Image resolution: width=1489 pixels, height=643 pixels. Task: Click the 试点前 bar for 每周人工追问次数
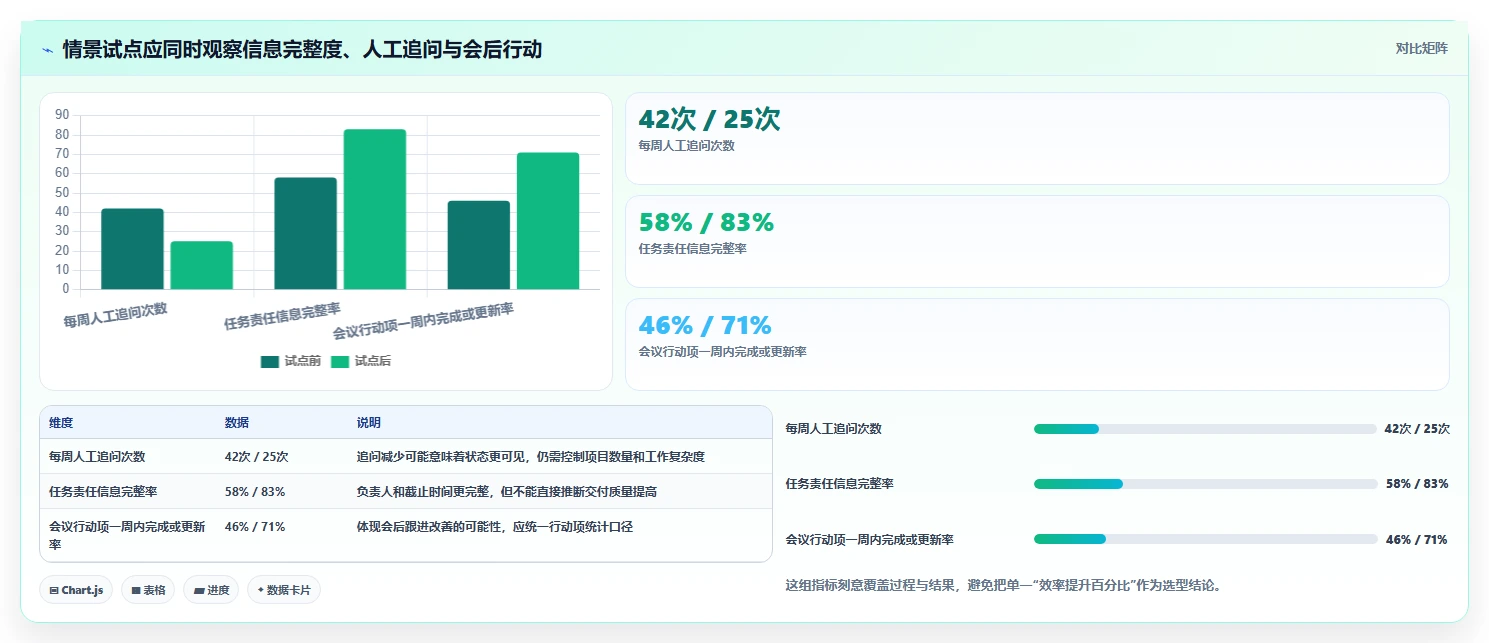coord(132,249)
